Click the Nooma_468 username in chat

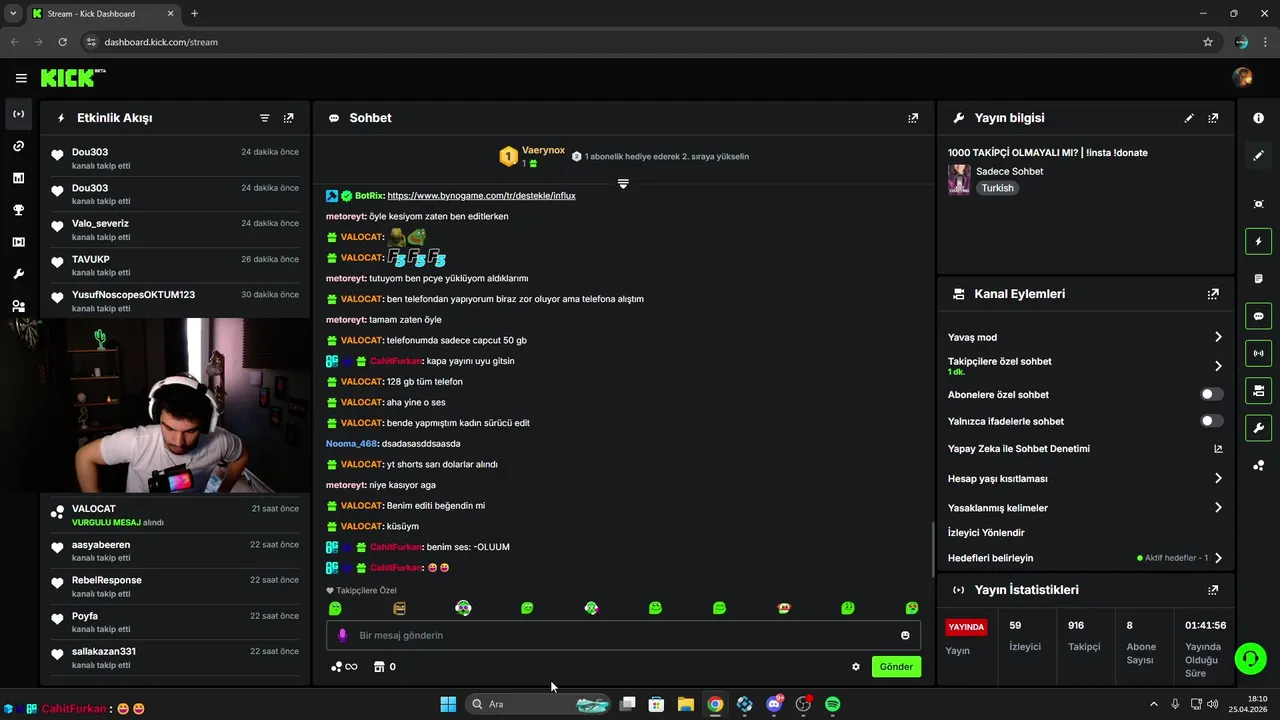pyautogui.click(x=353, y=444)
